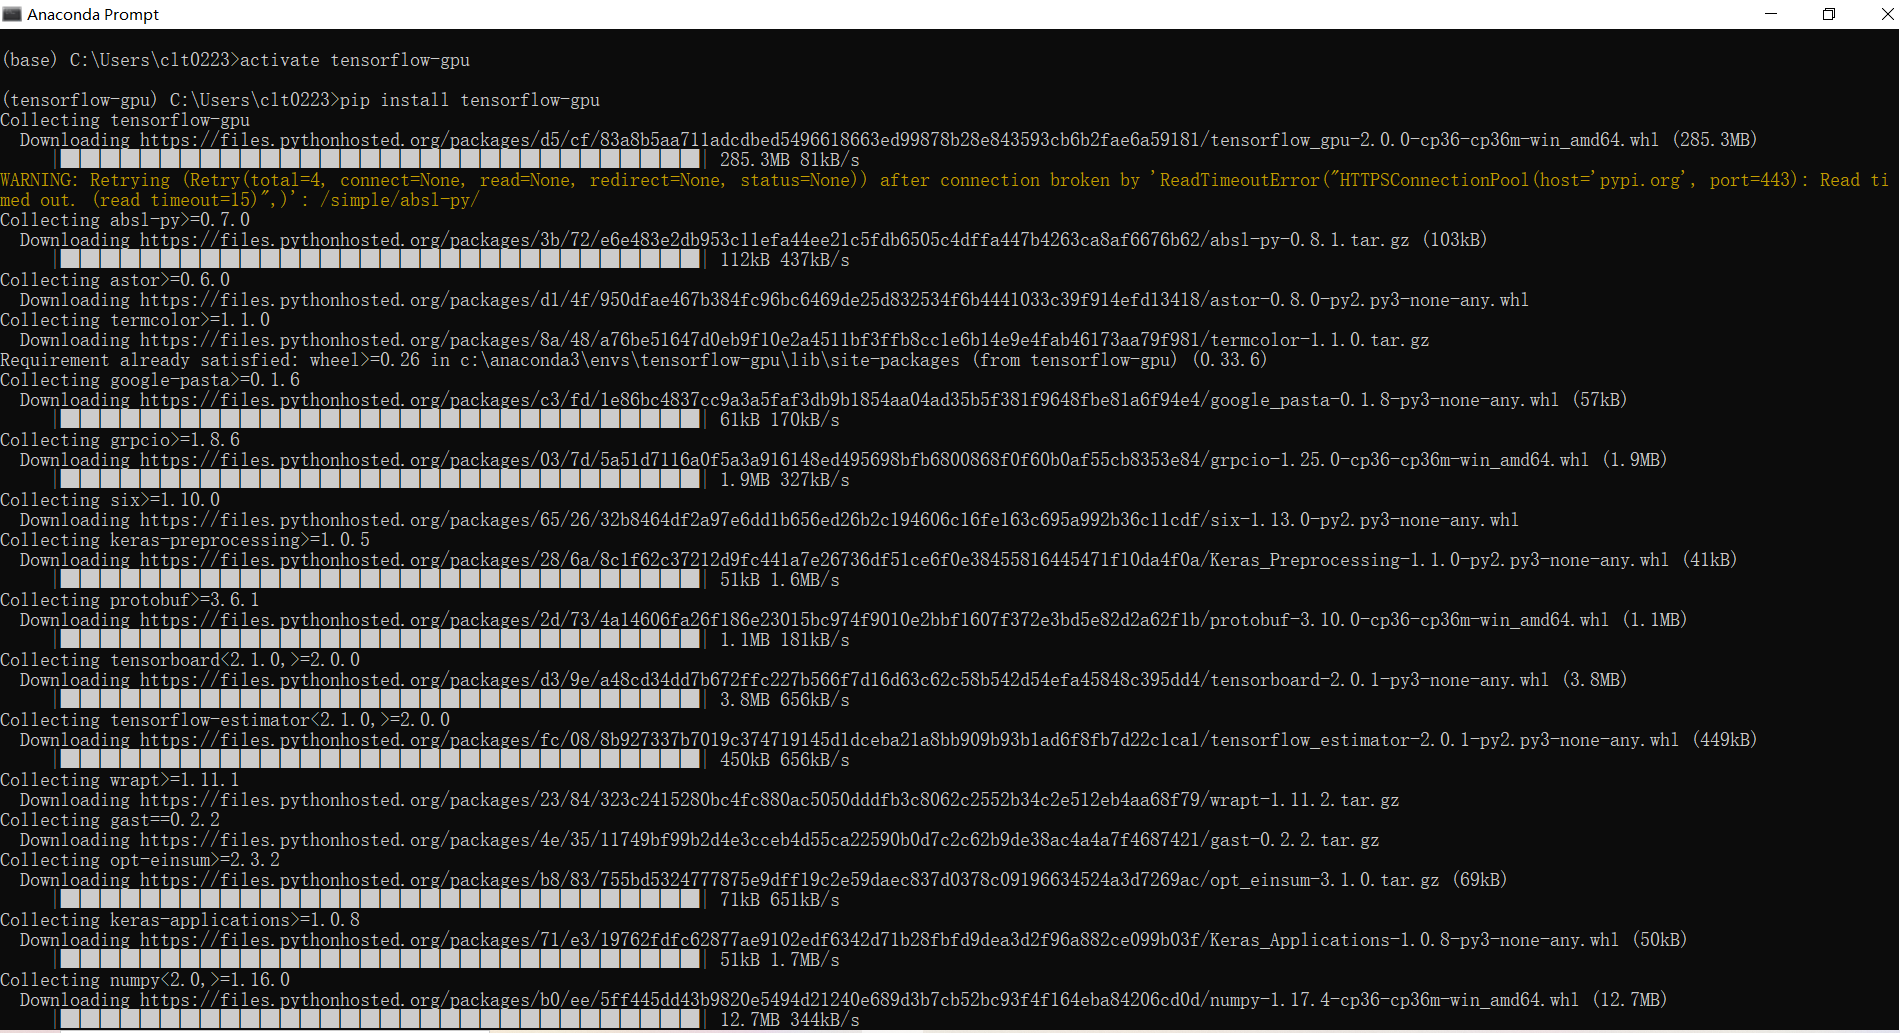
Task: Select the "Collecting six>=1.10.0" line
Action: pyautogui.click(x=110, y=500)
